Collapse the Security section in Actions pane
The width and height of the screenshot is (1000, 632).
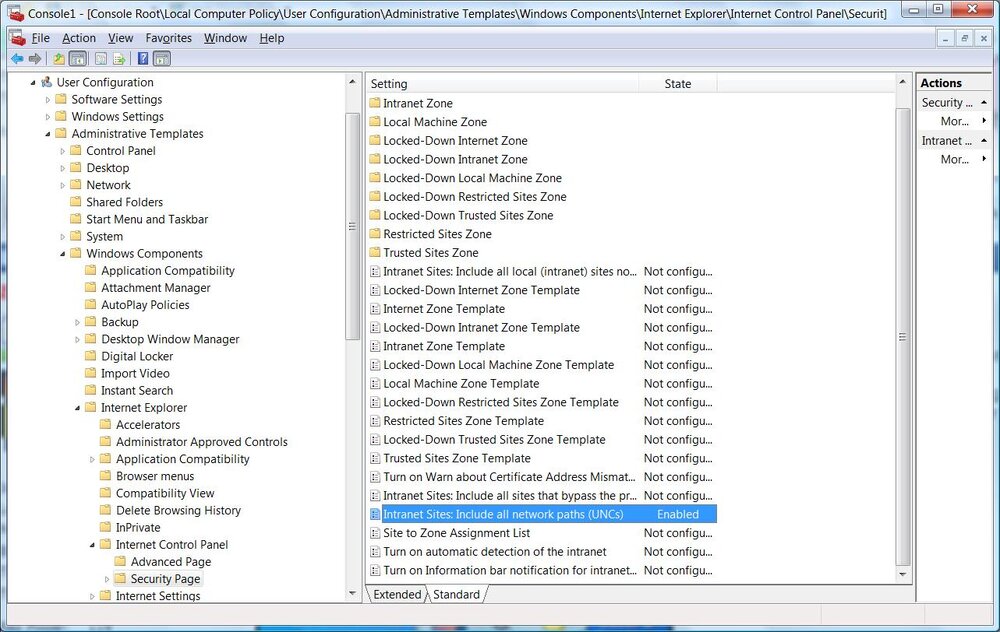984,102
